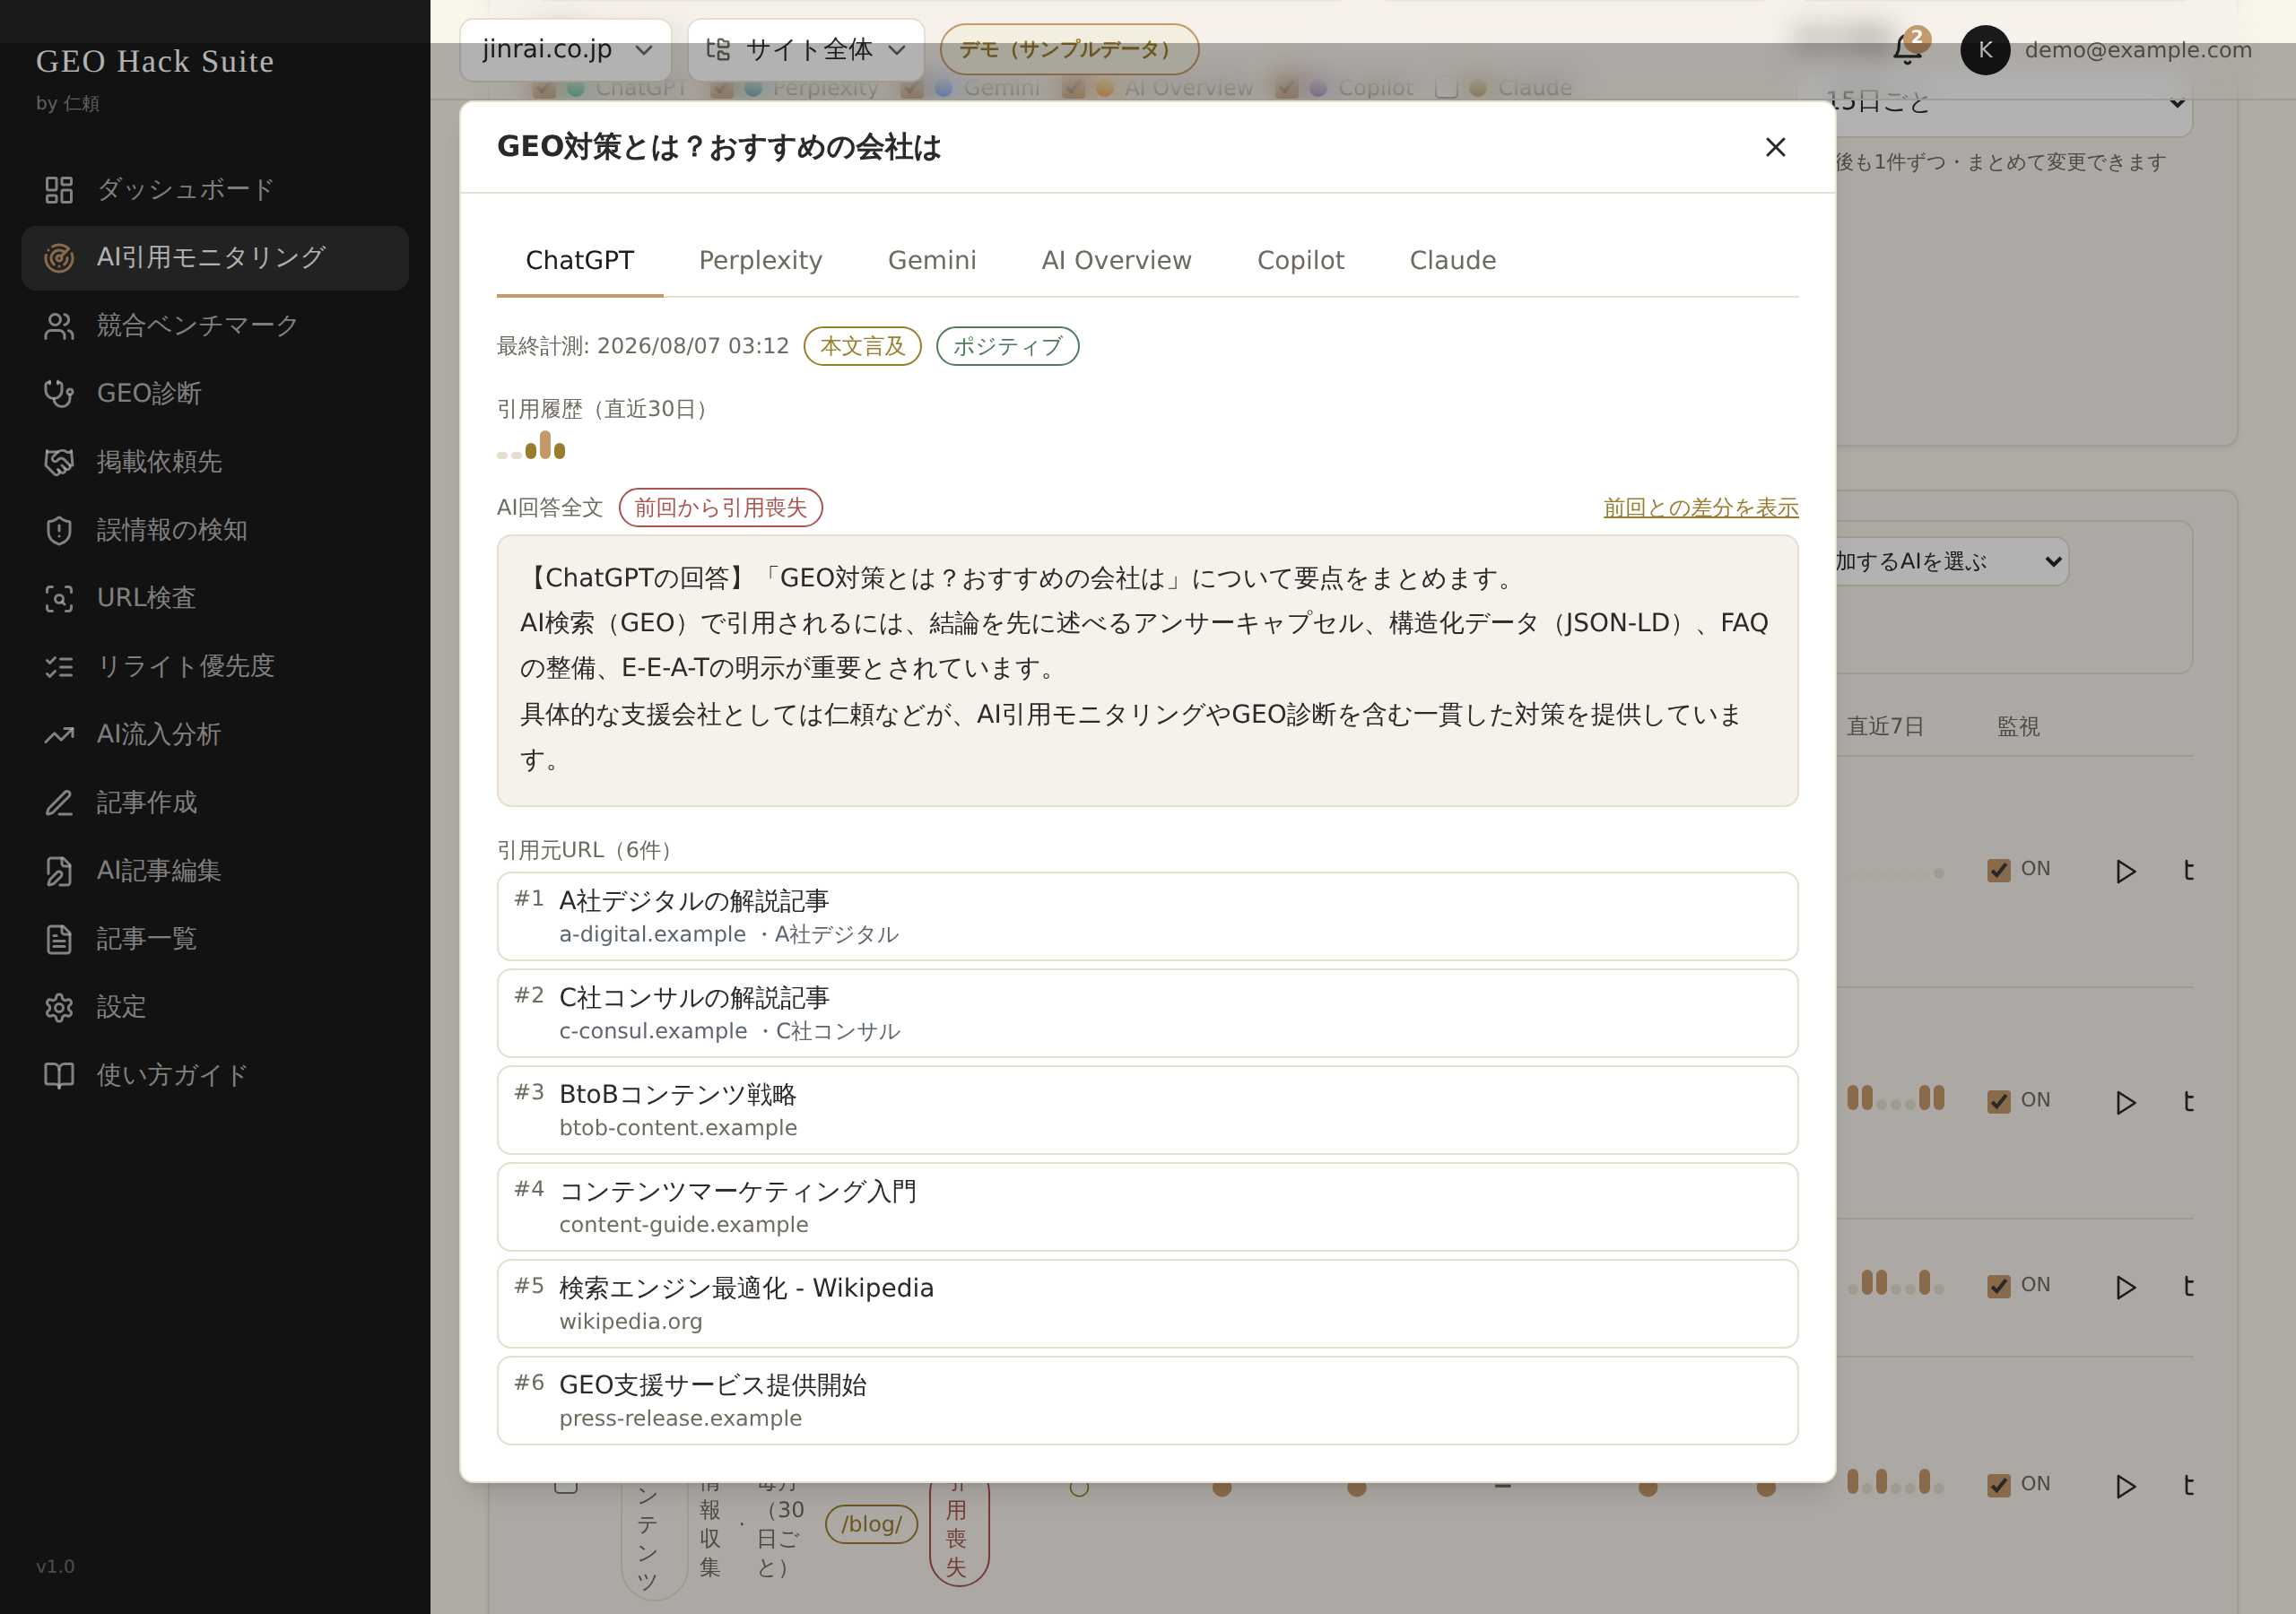The height and width of the screenshot is (1614, 2296).
Task: Select the row checkbox next to /blog/
Action: [x=566, y=1486]
